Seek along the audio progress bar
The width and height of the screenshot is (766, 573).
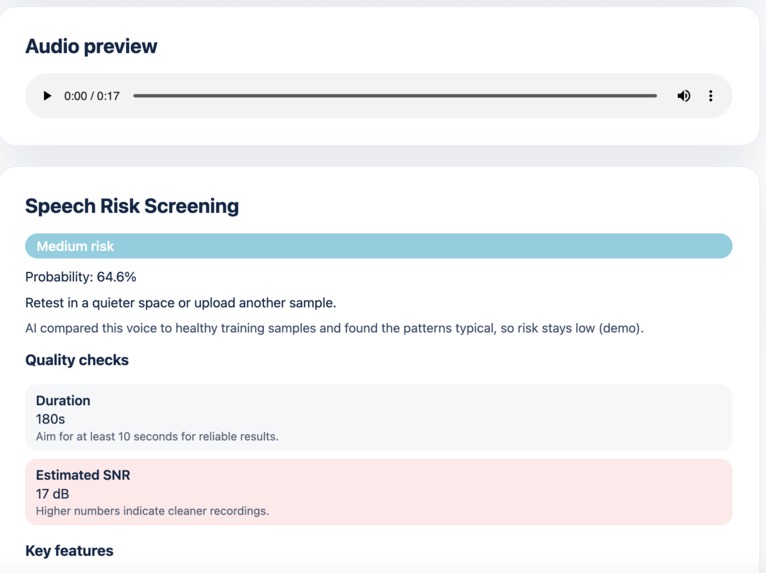(395, 96)
